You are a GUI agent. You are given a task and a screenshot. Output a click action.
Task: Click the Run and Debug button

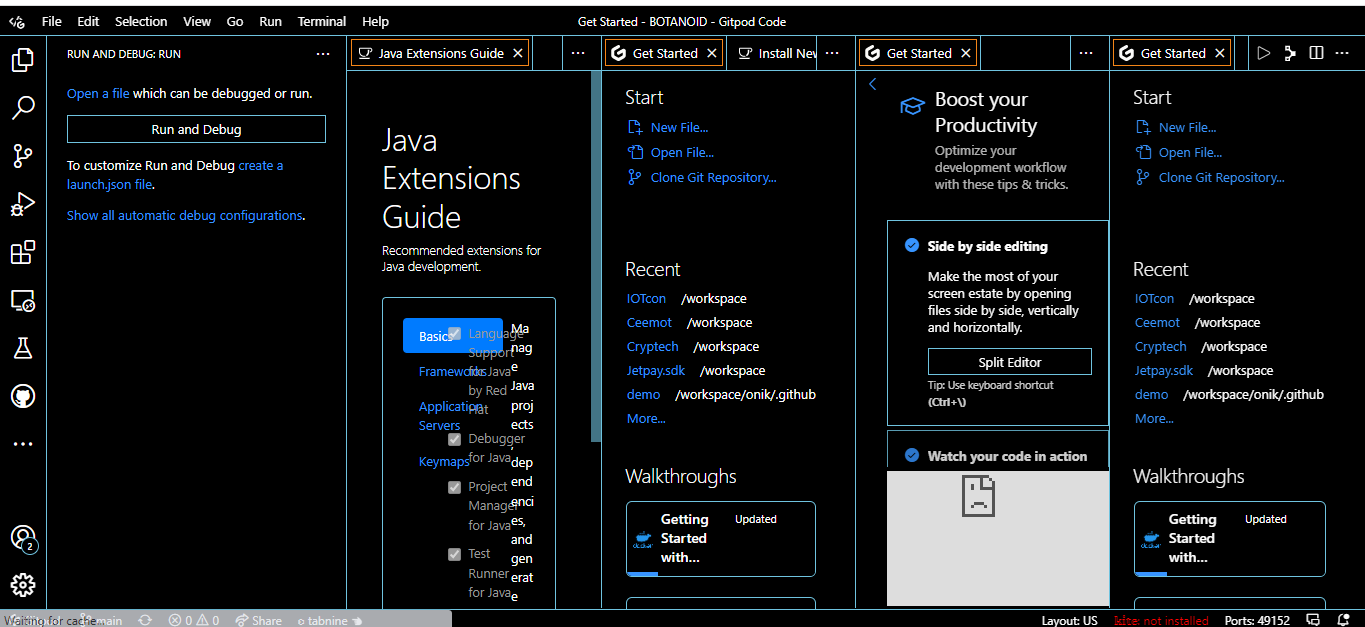coord(196,129)
